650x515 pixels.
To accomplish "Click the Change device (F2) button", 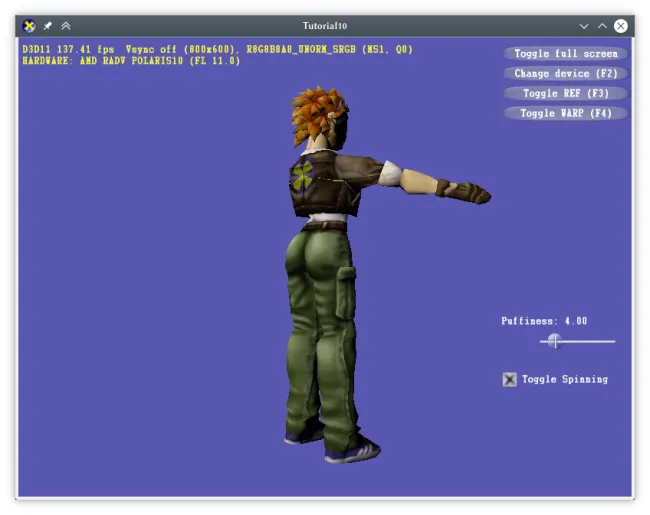I will tap(566, 73).
